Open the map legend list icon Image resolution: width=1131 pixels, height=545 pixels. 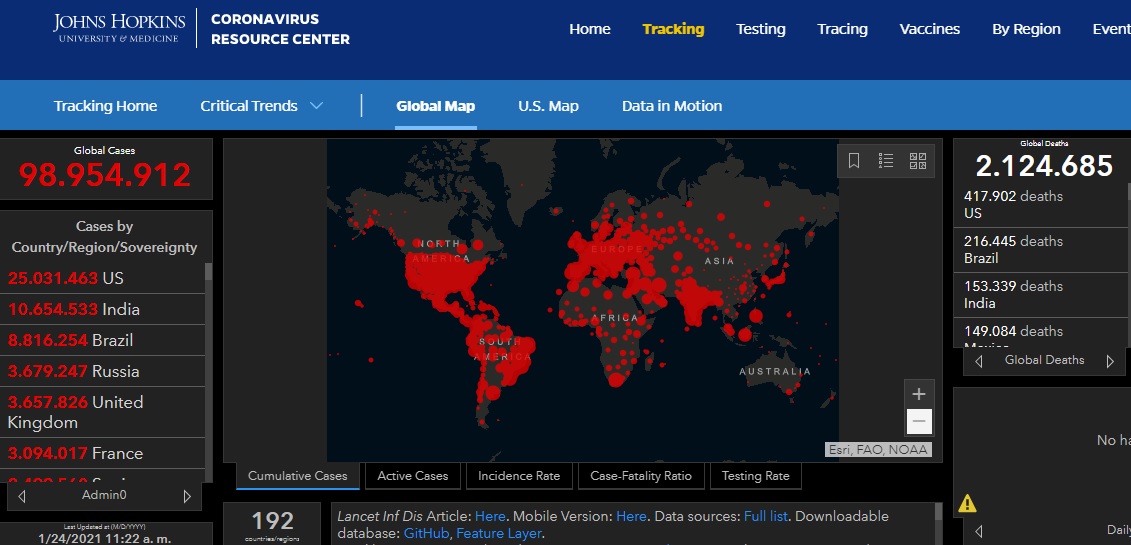[886, 161]
